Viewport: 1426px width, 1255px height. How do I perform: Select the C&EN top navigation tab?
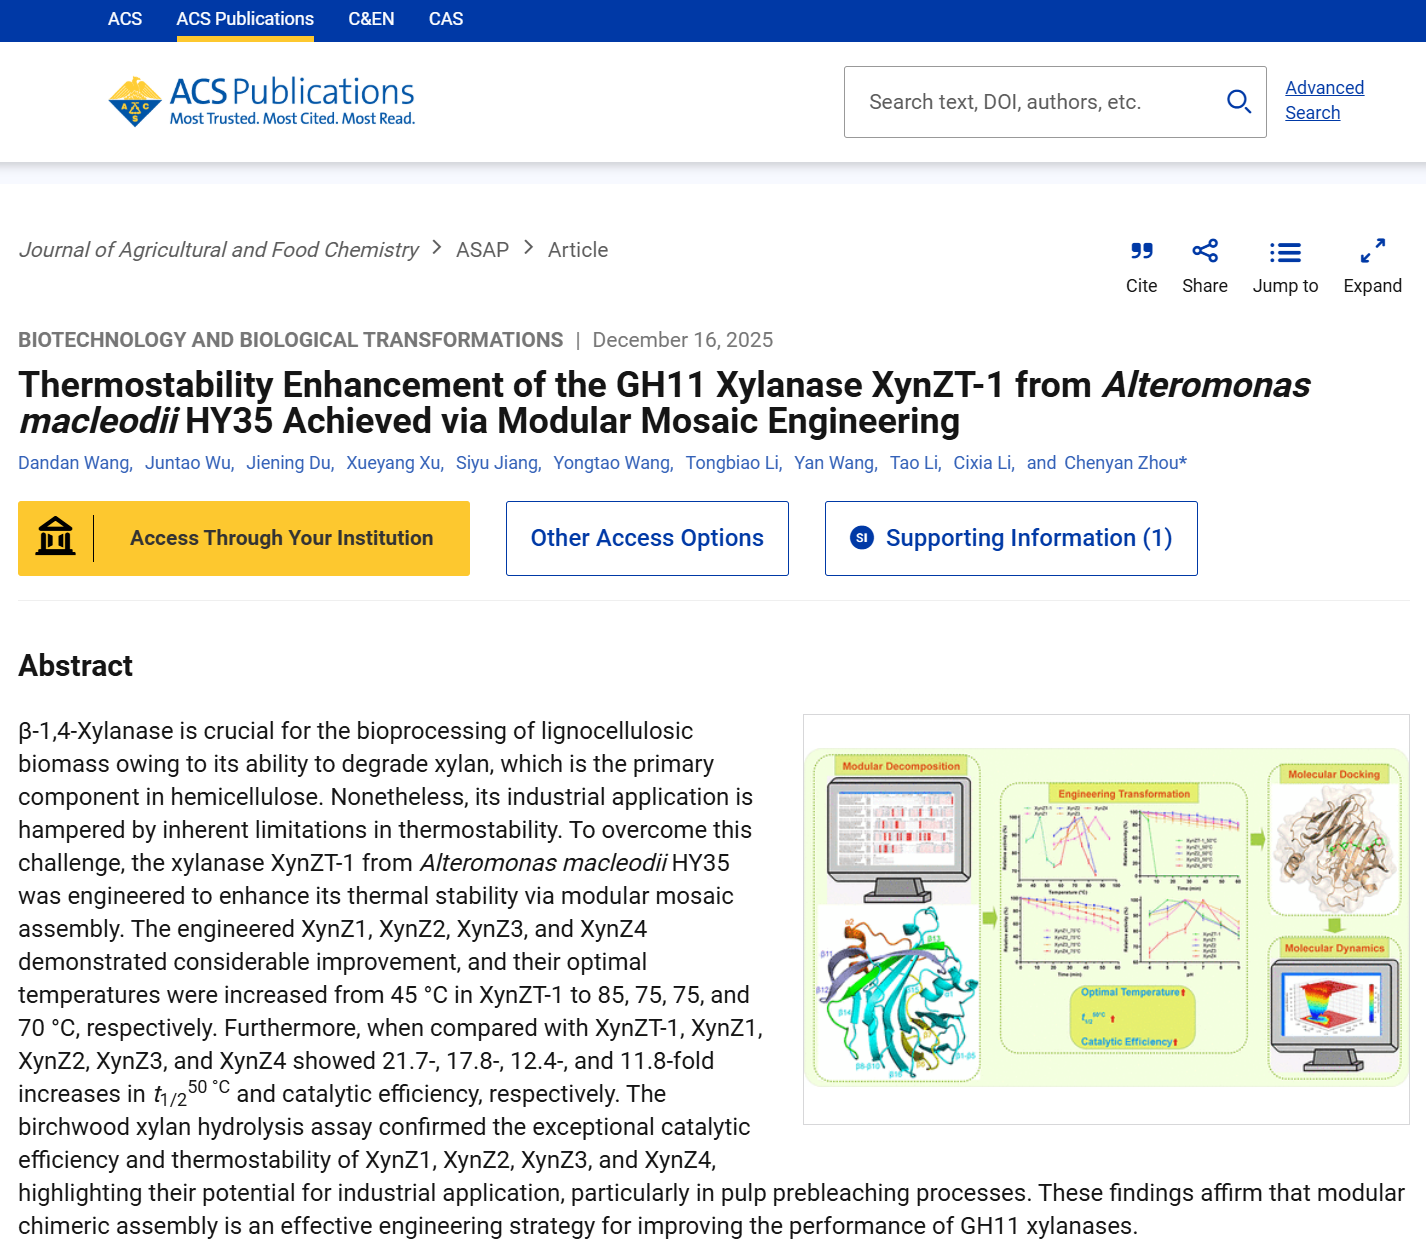[371, 19]
